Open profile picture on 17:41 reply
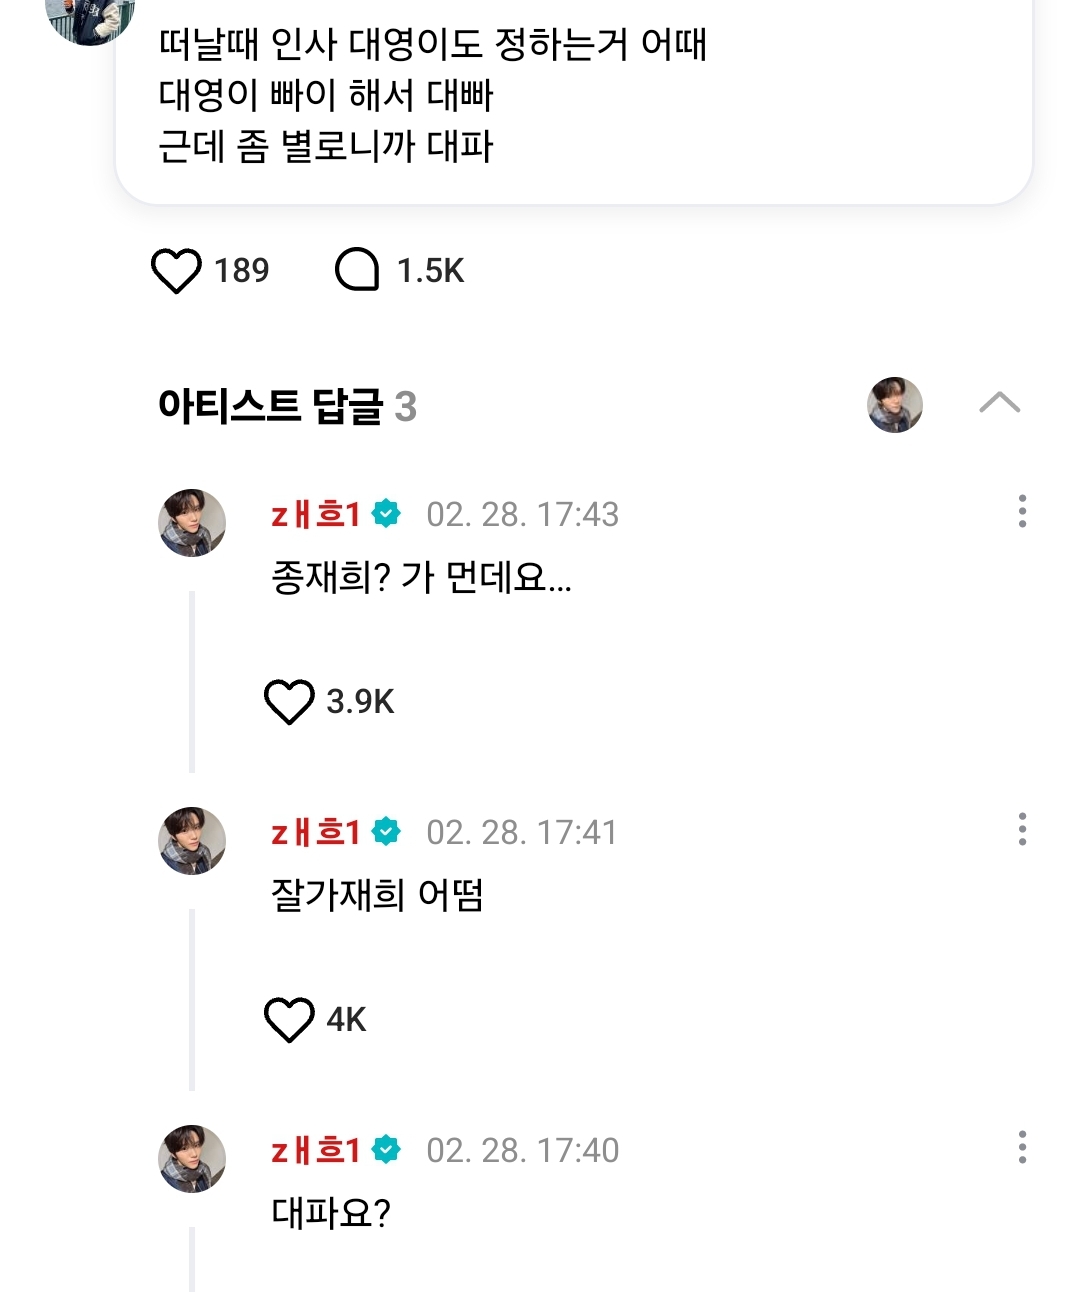 (192, 841)
